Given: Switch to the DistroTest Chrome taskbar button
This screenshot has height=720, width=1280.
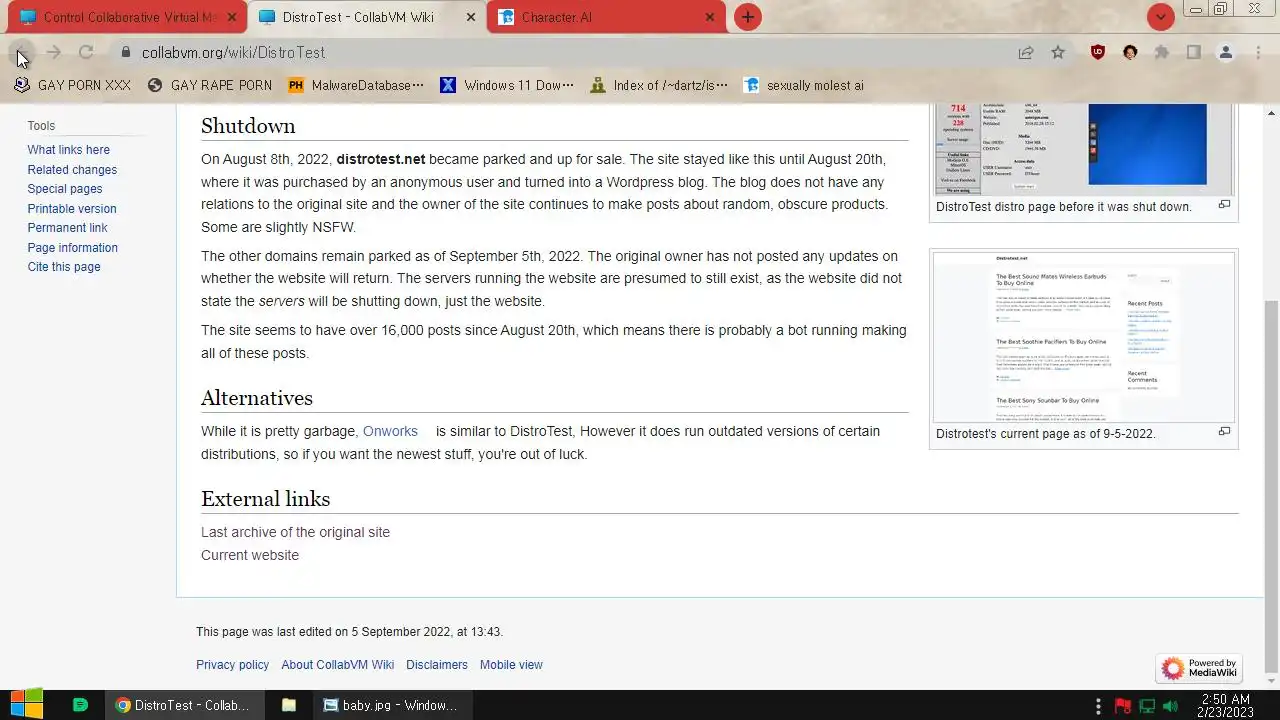Looking at the screenshot, I should [186, 705].
